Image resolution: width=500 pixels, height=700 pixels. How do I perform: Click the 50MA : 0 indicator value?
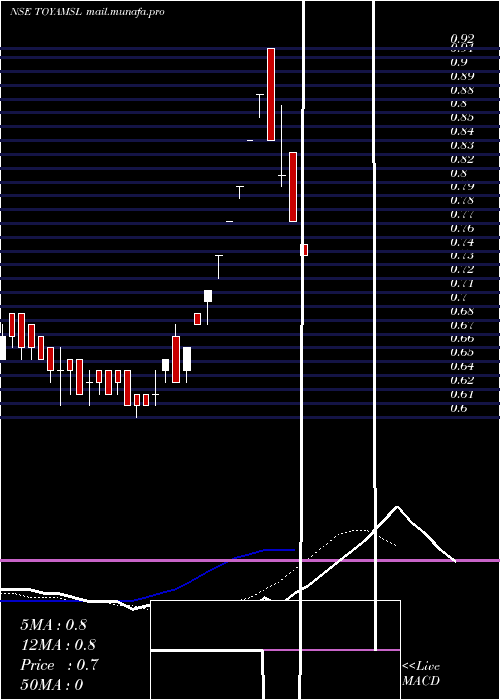point(52,685)
